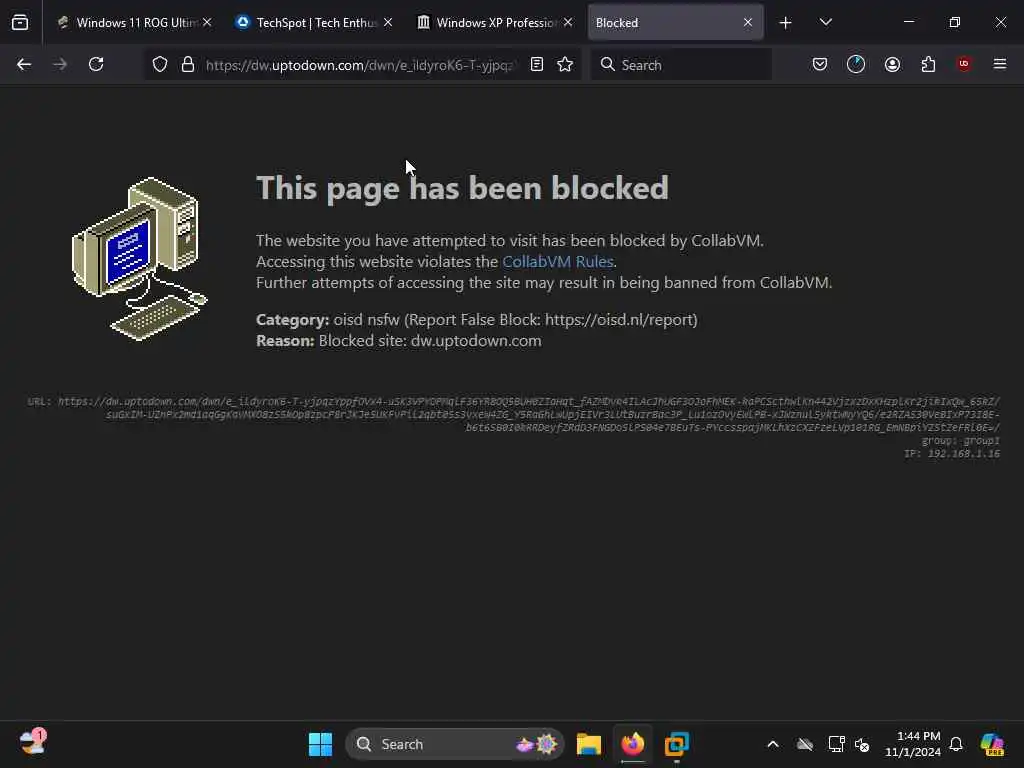Image resolution: width=1024 pixels, height=768 pixels.
Task: Open uBlock Origin extension icon
Action: pyautogui.click(x=964, y=64)
